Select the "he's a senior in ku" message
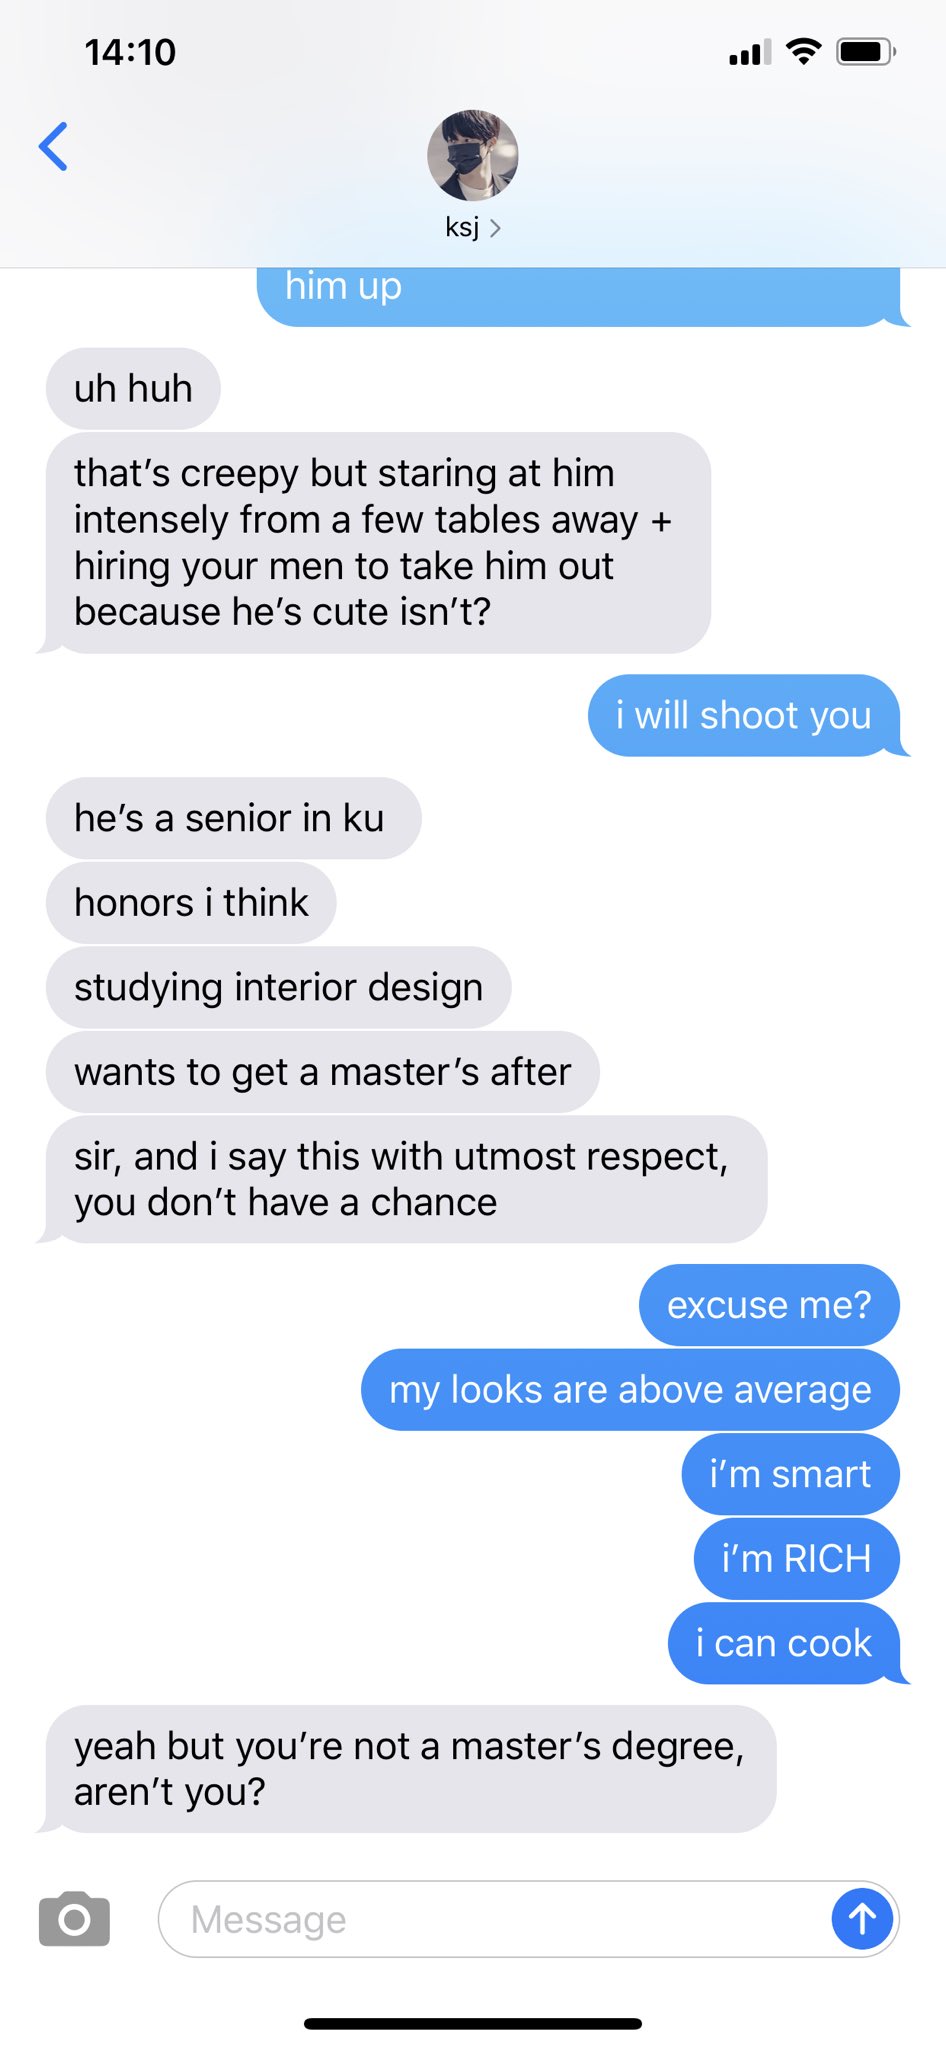946x2048 pixels. pos(233,818)
